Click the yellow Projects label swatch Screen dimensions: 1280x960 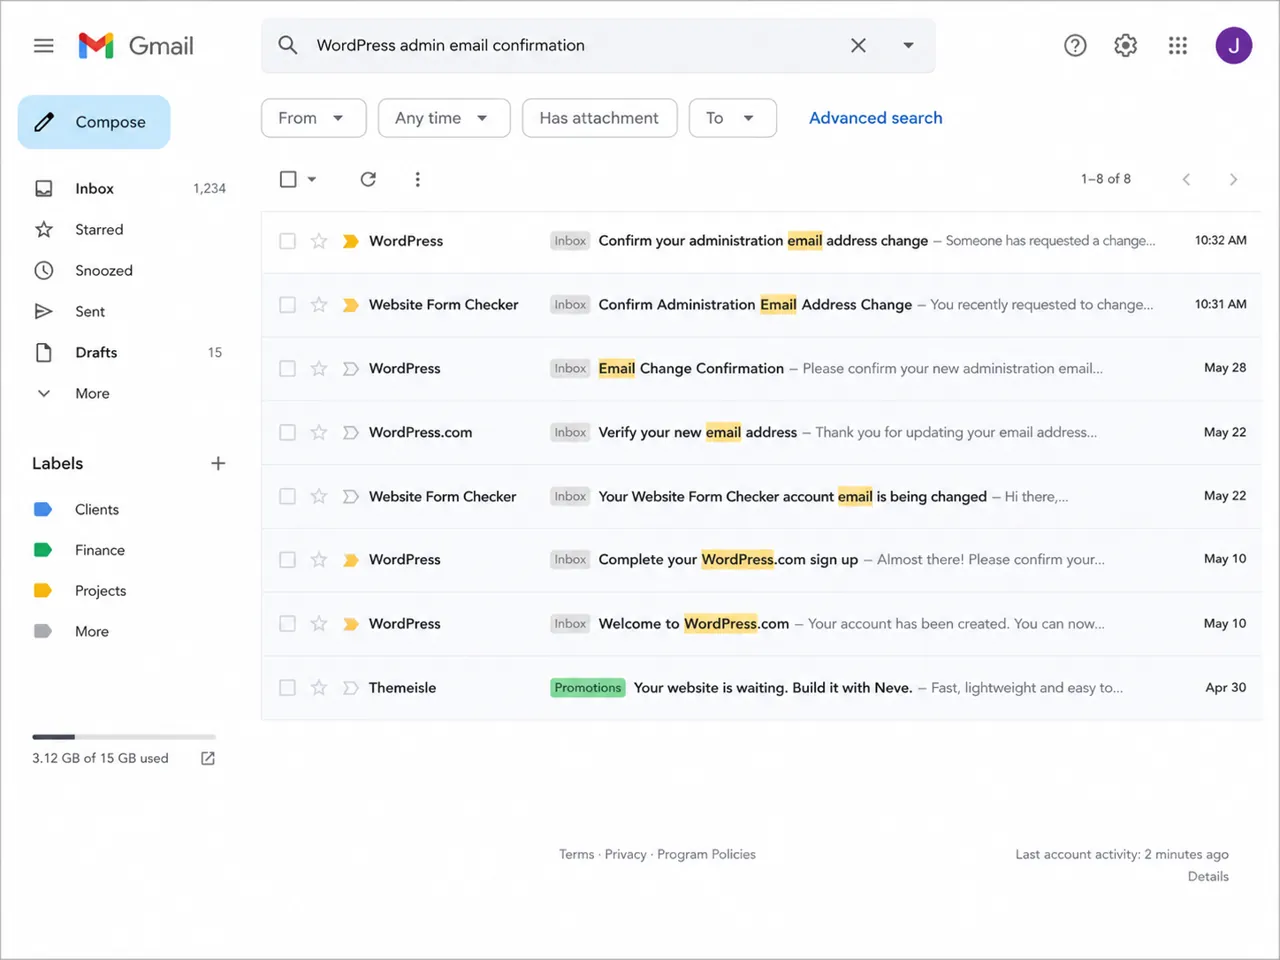(x=43, y=590)
